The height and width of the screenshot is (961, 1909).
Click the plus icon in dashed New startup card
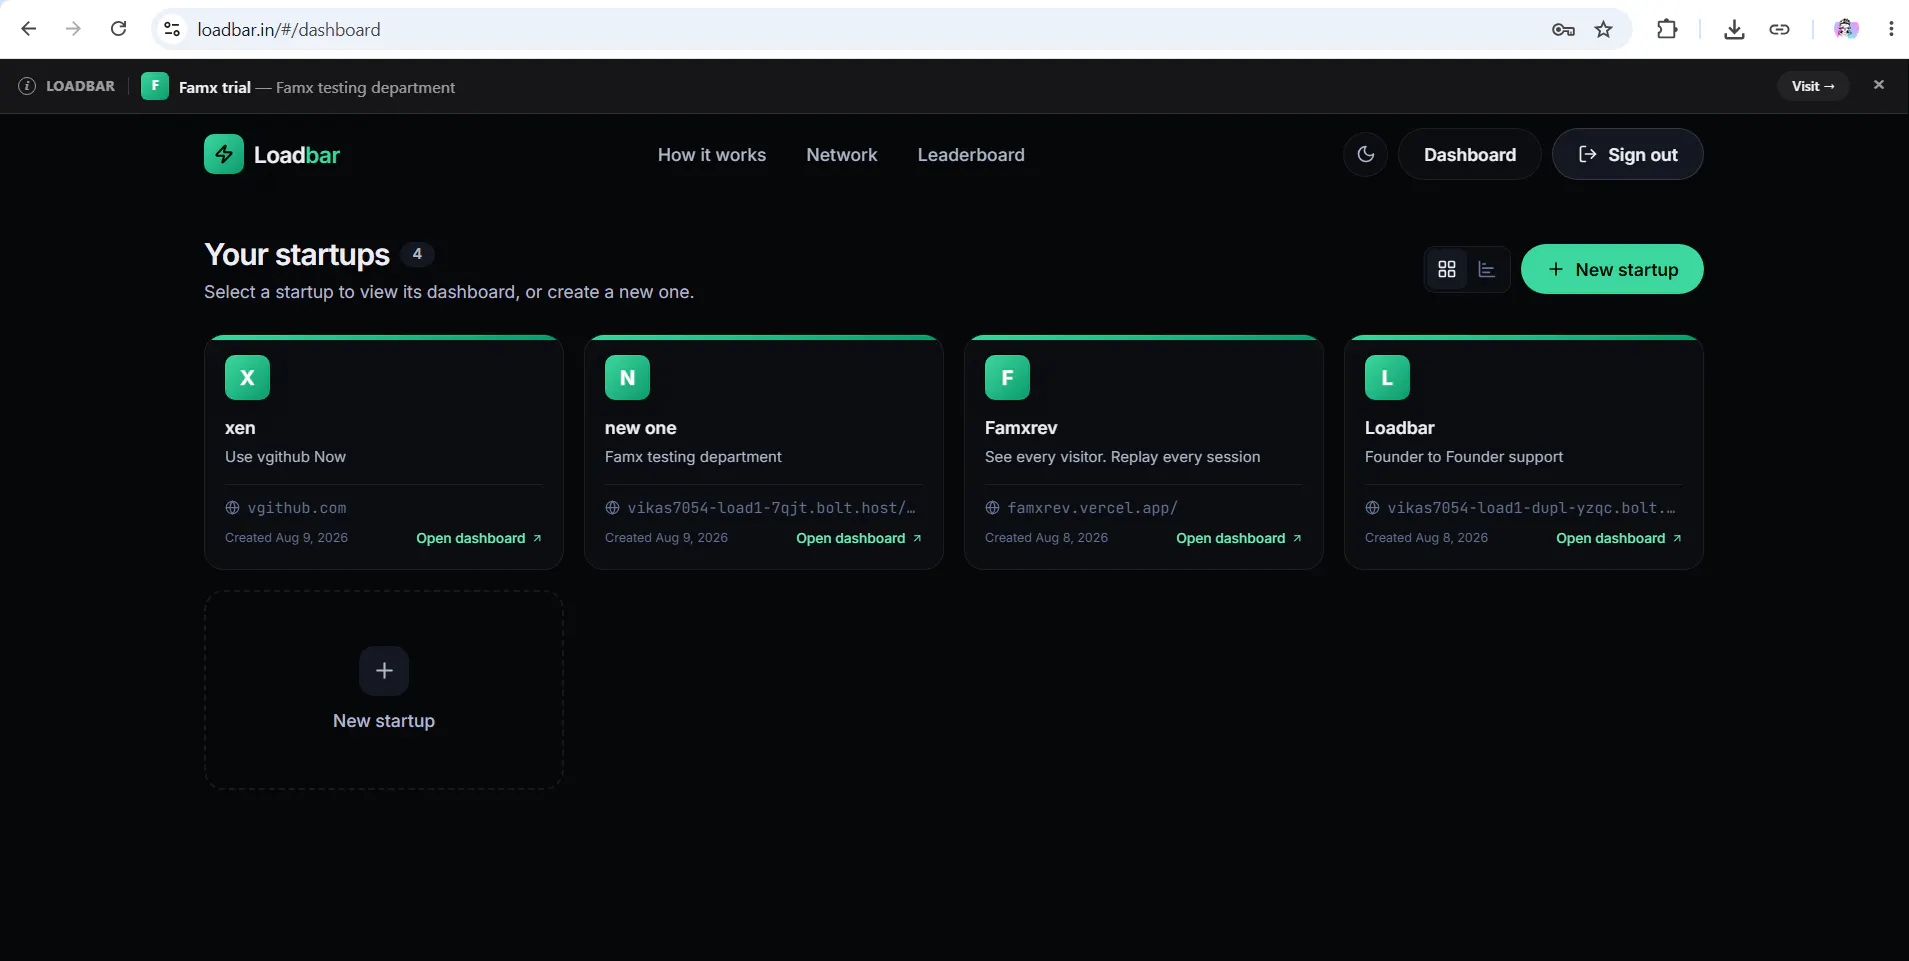click(x=384, y=670)
